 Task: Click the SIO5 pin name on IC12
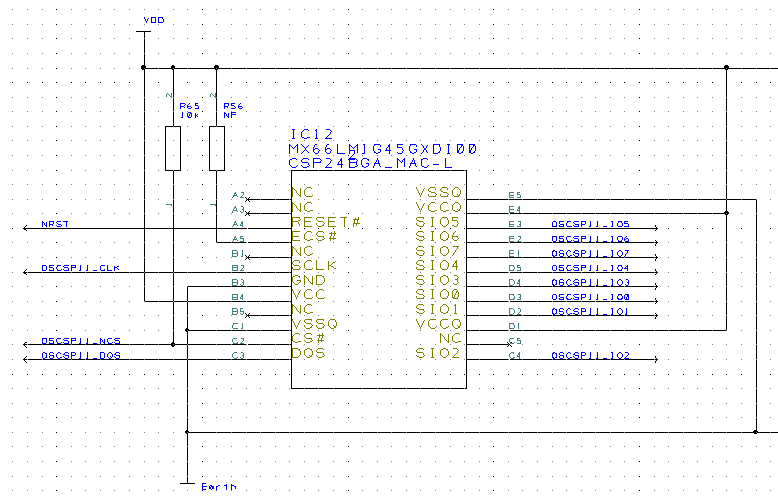coord(438,222)
